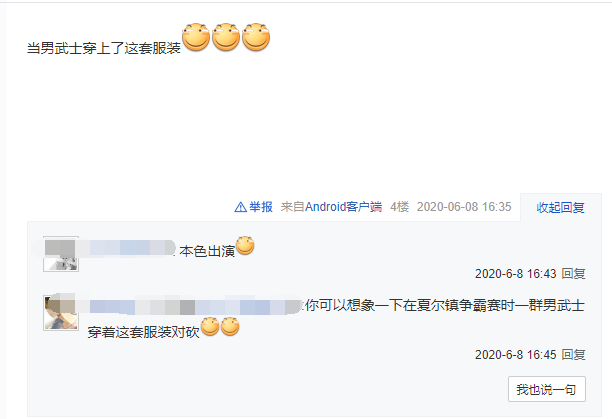Open the Android客户端 link
Image resolution: width=612 pixels, height=419 pixels.
pos(343,207)
